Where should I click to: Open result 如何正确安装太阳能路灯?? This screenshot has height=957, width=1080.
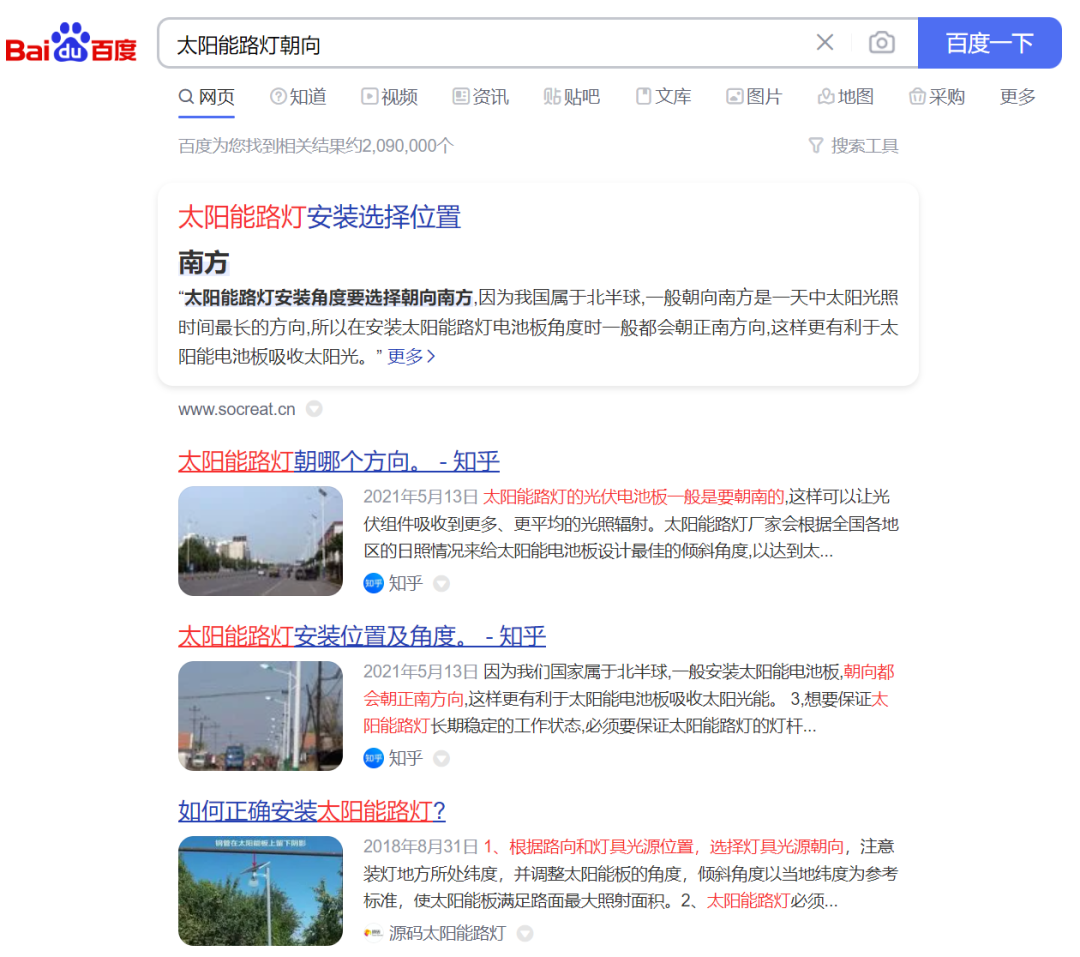coord(312,811)
